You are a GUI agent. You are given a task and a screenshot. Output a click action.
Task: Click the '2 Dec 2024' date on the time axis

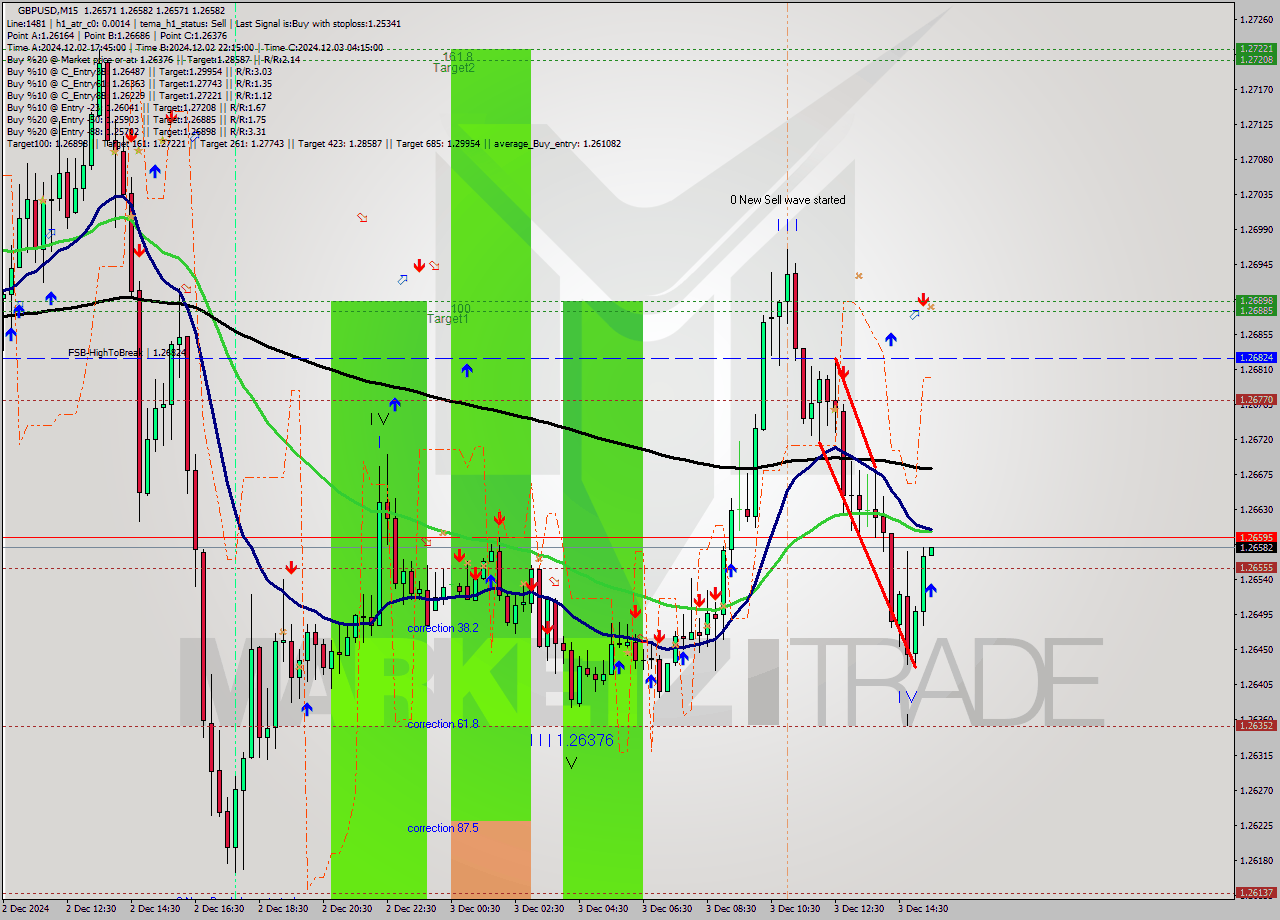26,909
